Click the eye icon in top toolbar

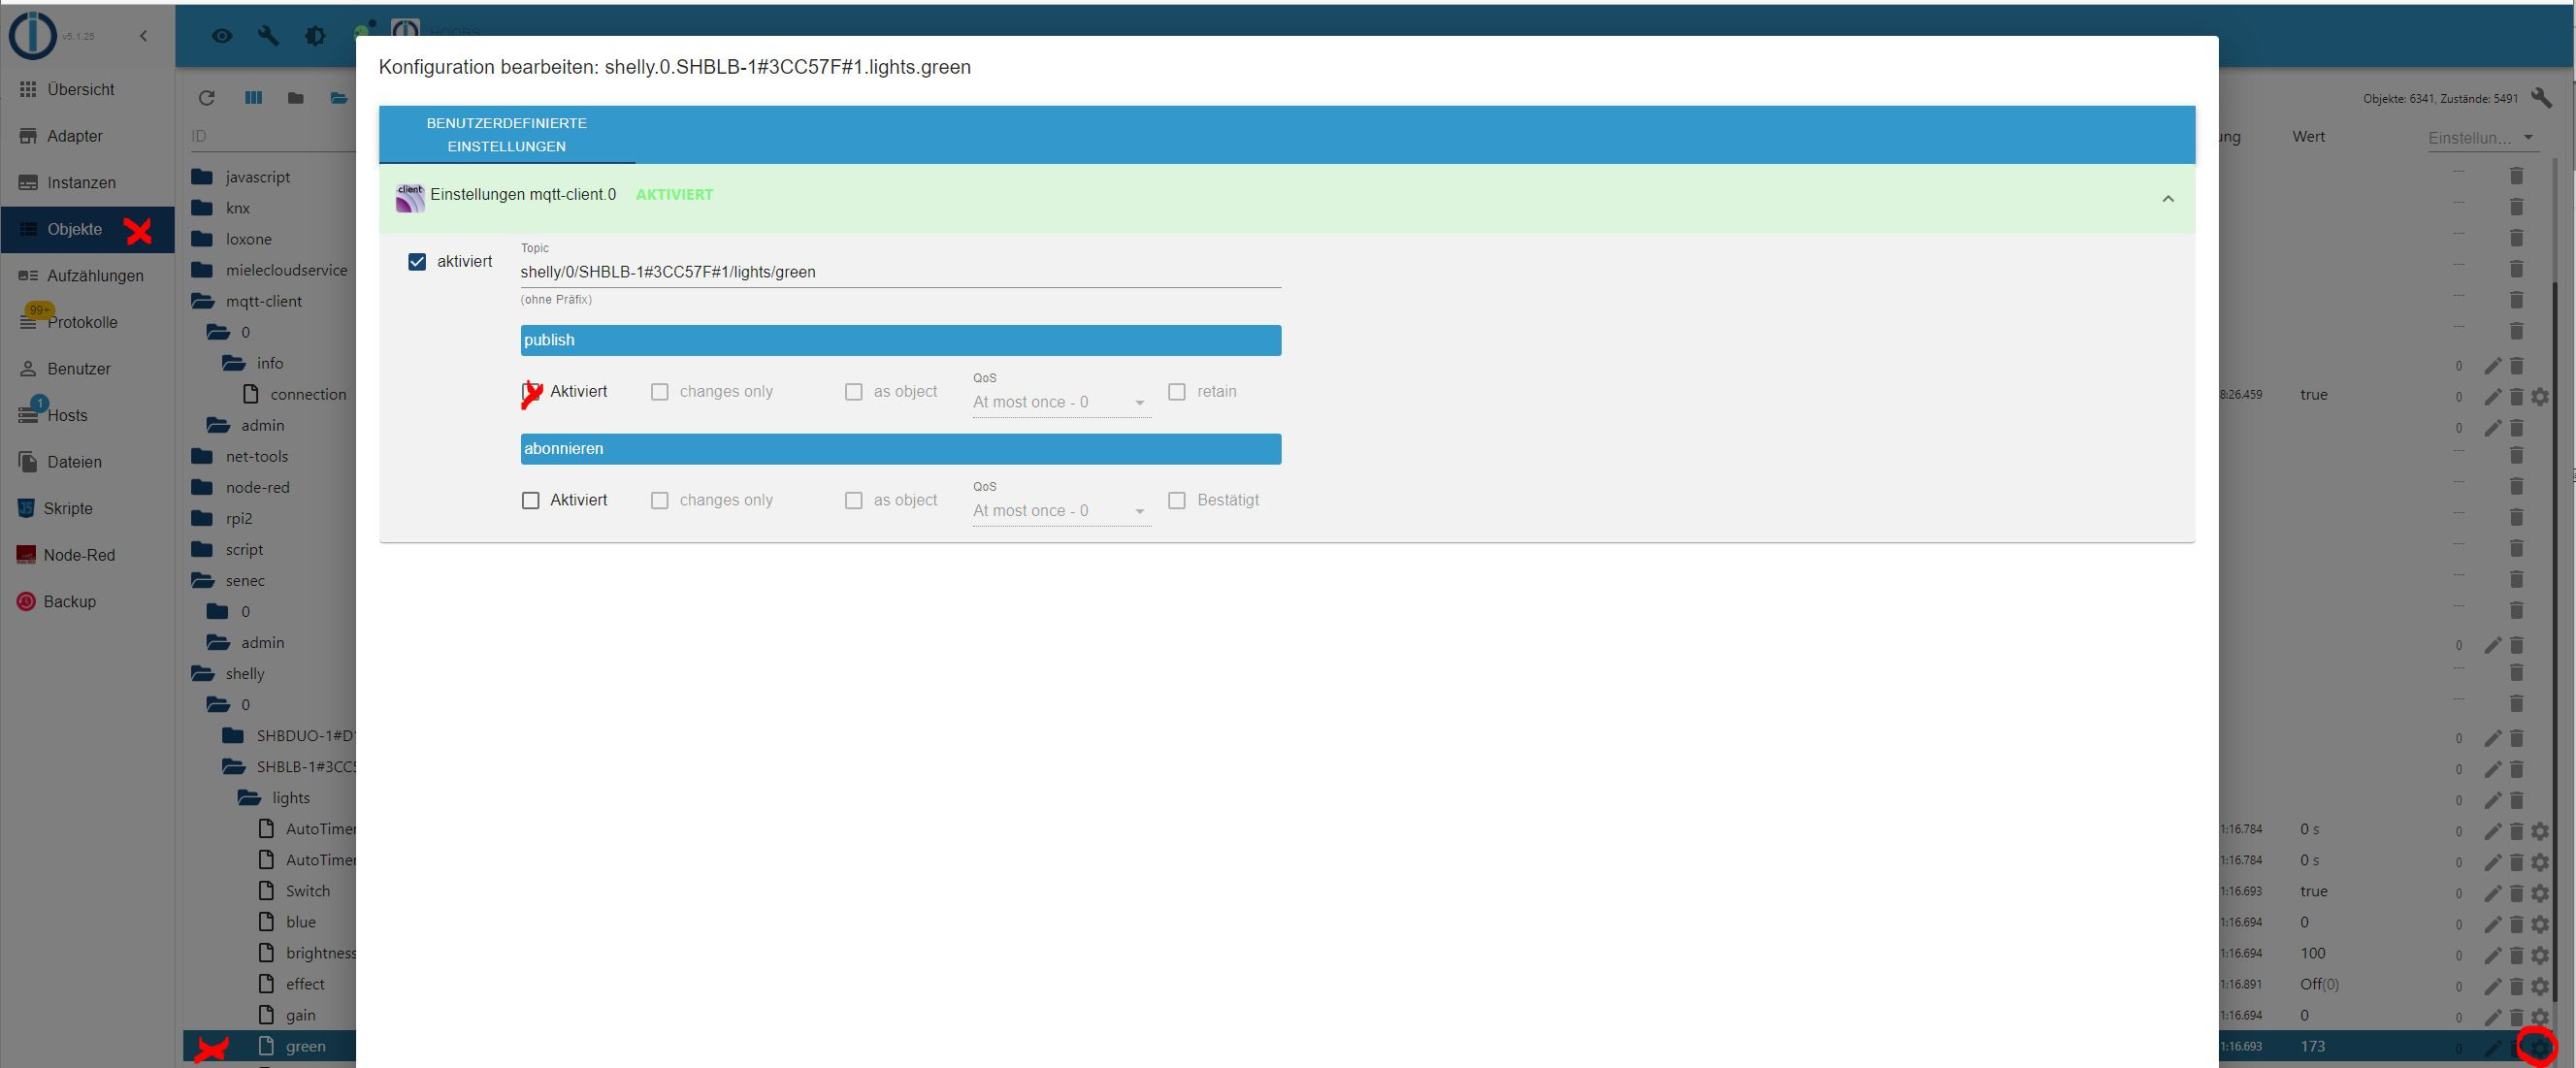point(222,36)
